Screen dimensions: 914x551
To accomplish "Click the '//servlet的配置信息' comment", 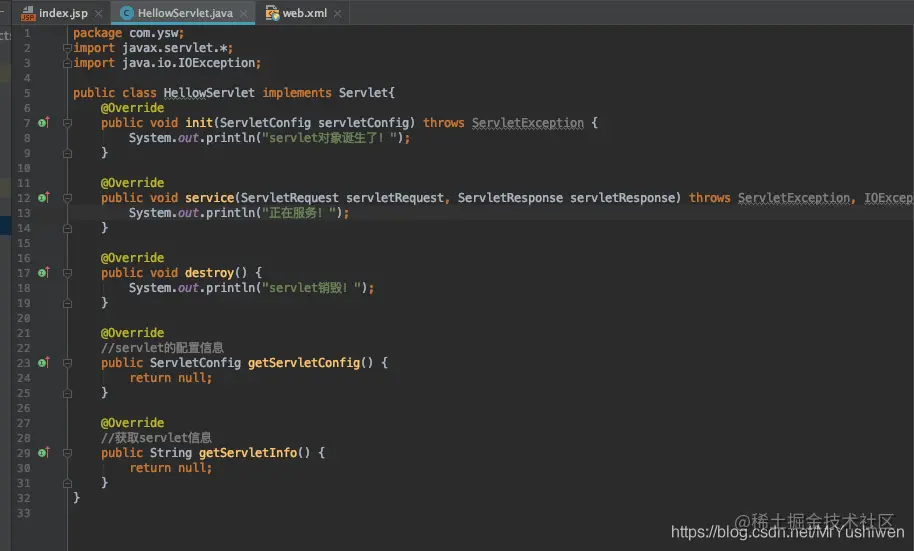I will (x=162, y=348).
